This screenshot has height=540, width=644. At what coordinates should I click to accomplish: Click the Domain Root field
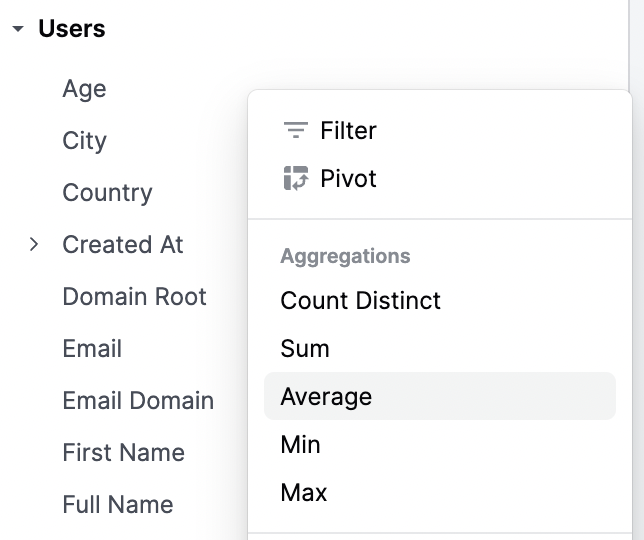point(134,297)
